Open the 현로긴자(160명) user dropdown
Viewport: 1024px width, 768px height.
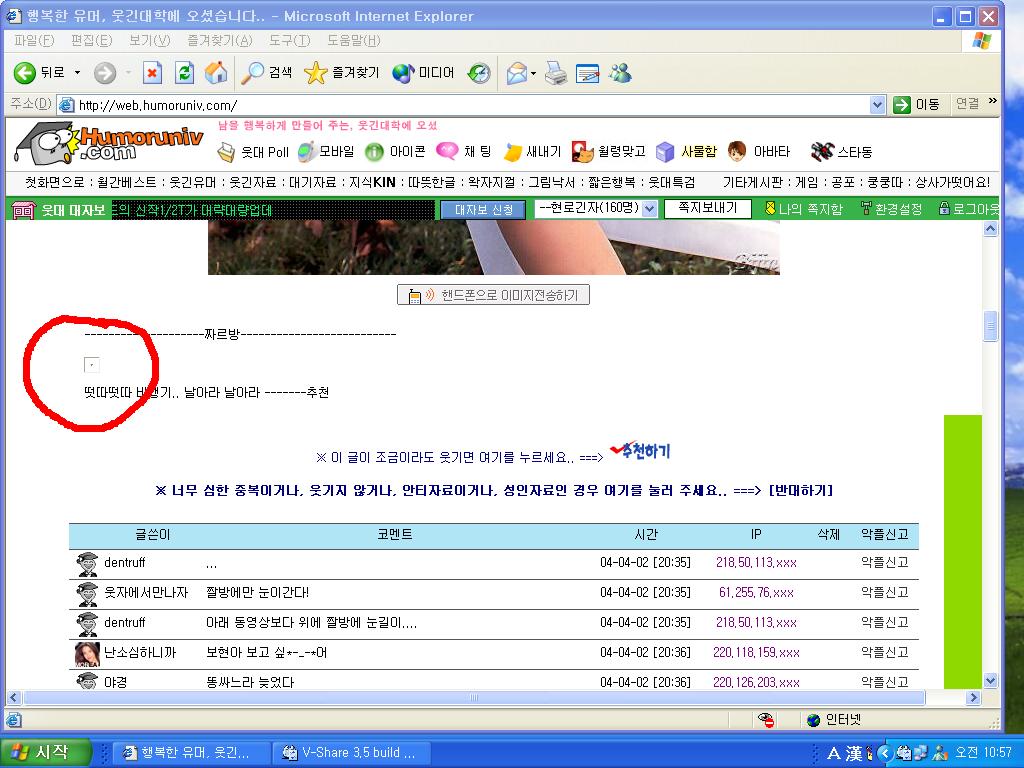coord(648,209)
